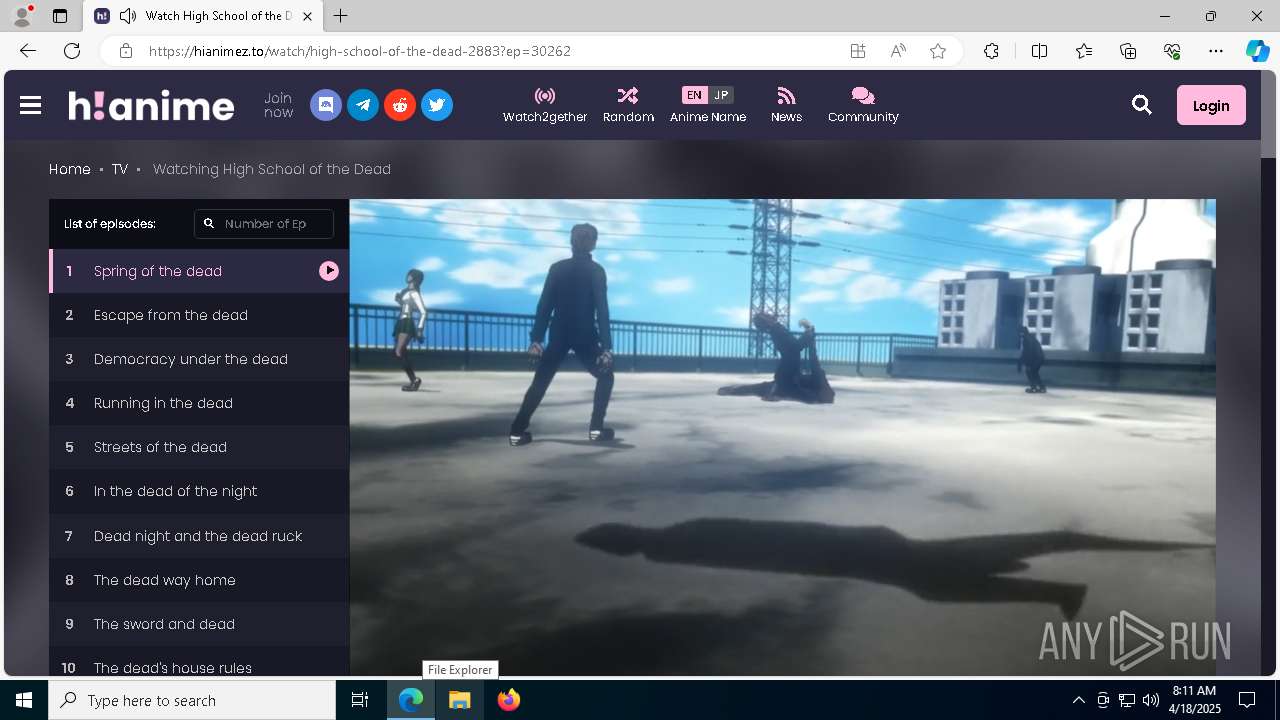
Task: Go back in the browser
Action: (28, 51)
